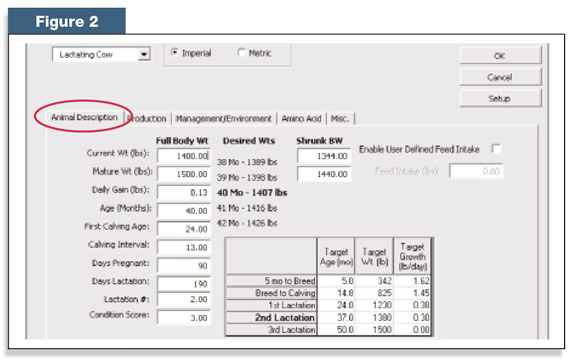The width and height of the screenshot is (575, 363).
Task: Select the '1st Lactation' row header
Action: [272, 305]
